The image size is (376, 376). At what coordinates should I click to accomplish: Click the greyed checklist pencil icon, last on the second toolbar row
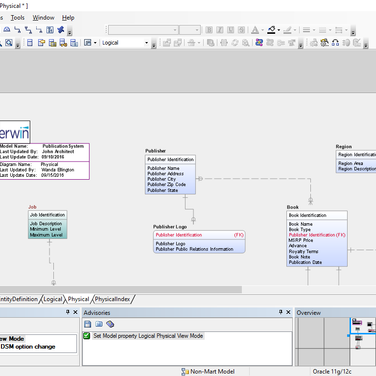357,43
